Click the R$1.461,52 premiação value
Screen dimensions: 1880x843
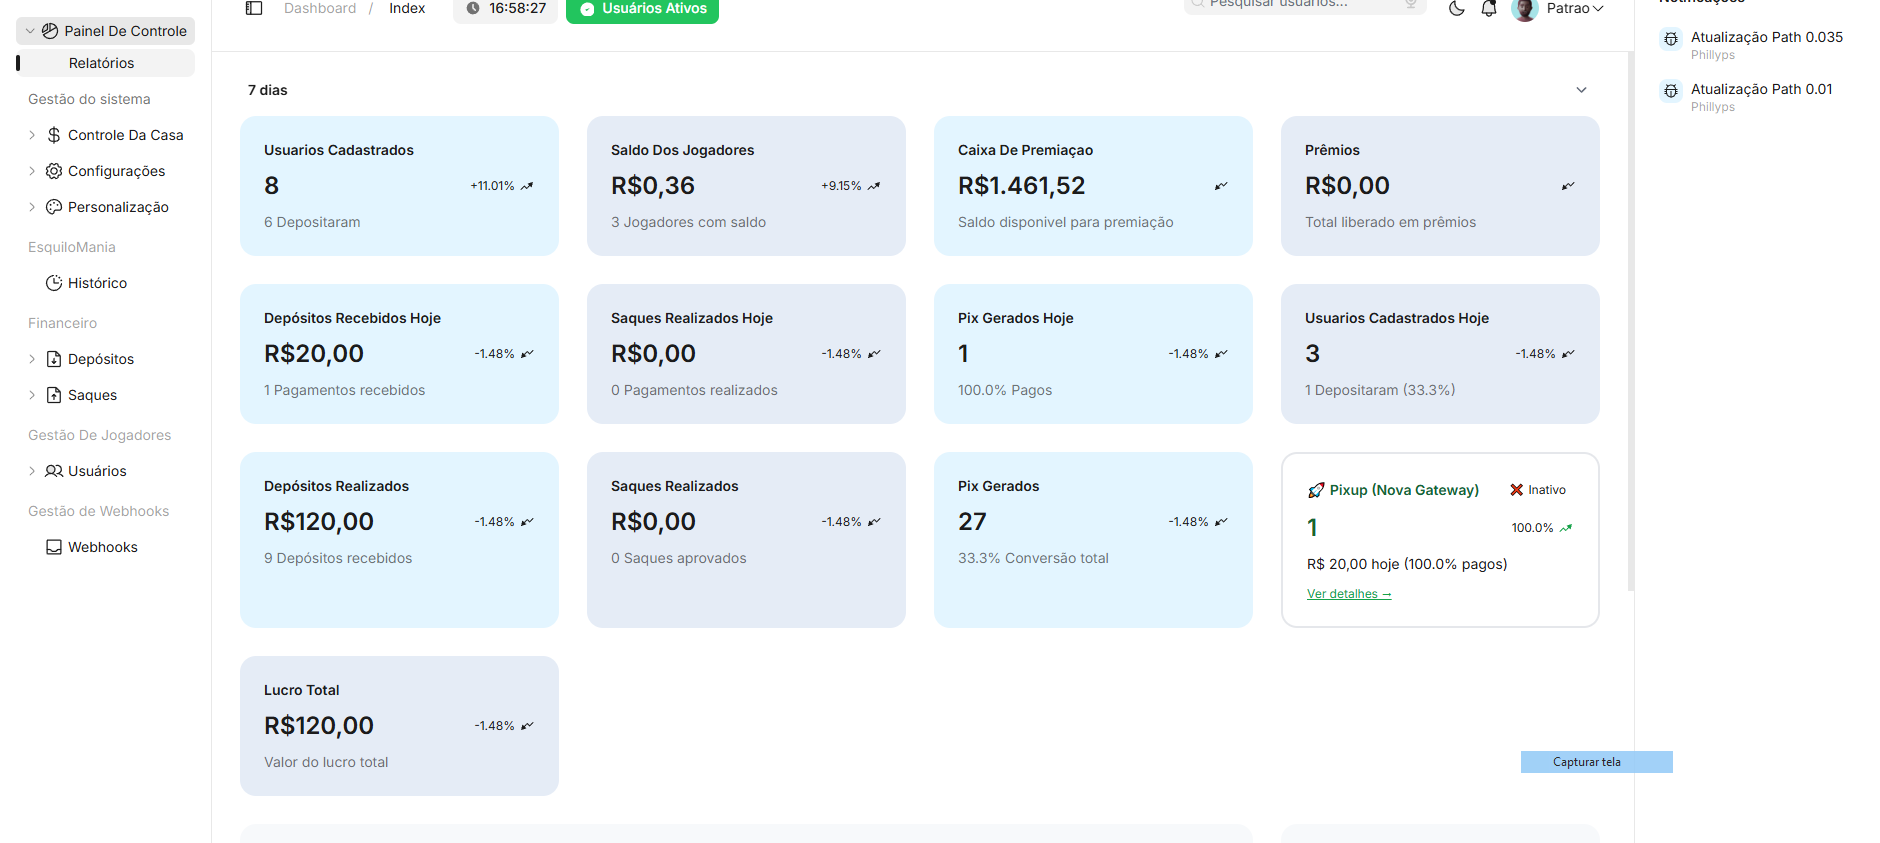pos(1021,186)
